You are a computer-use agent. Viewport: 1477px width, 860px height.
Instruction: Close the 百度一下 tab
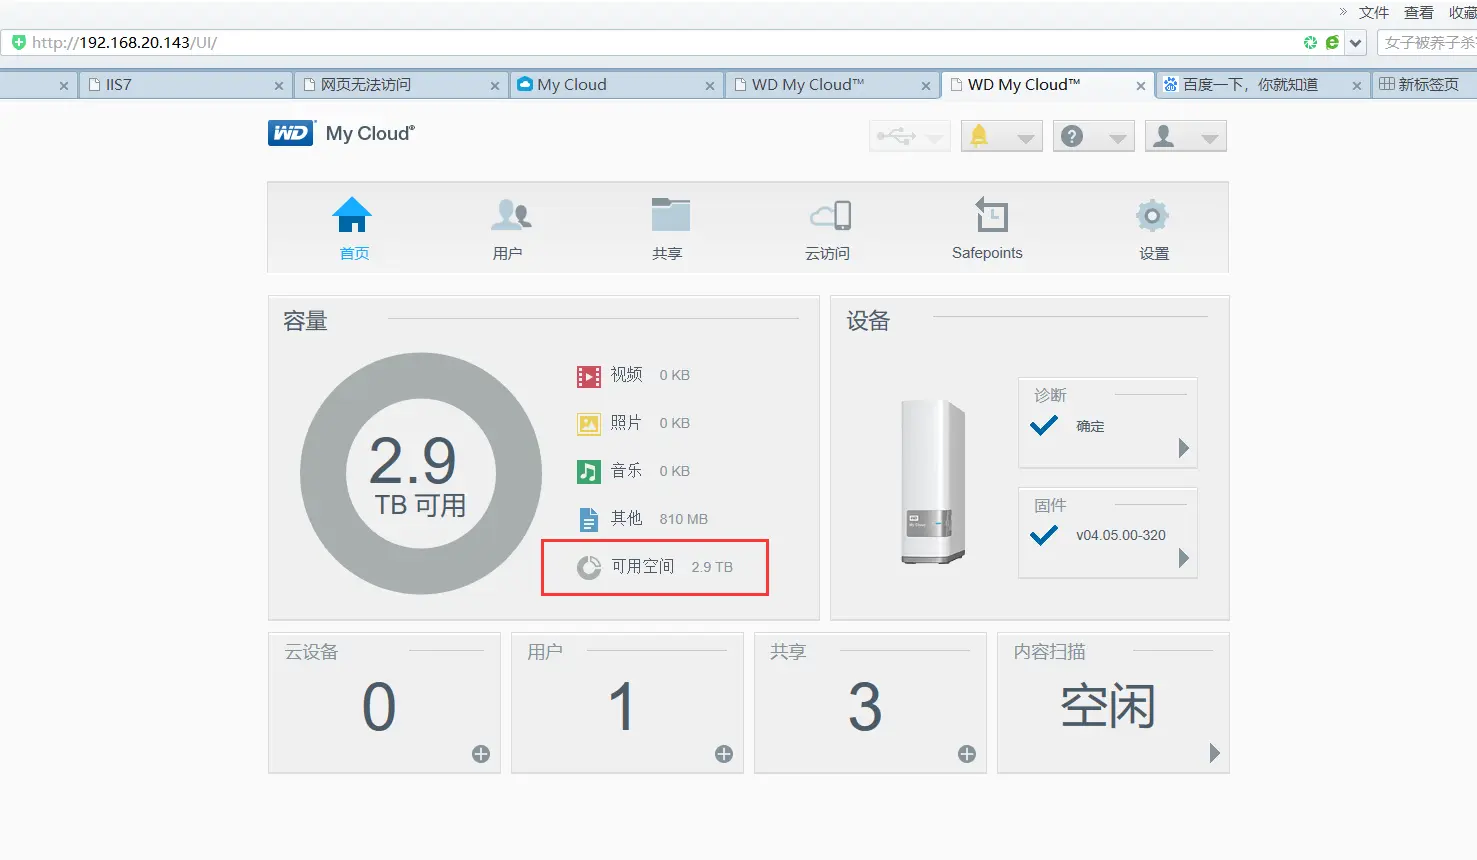(1357, 86)
